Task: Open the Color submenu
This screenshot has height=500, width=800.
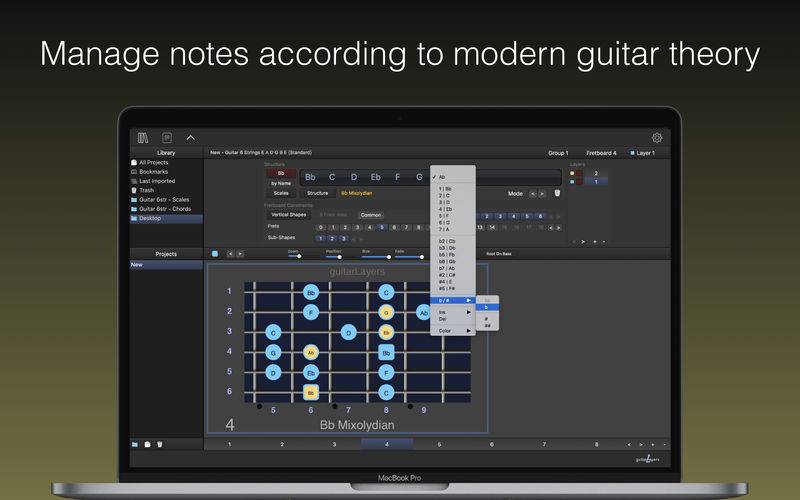Action: (453, 331)
